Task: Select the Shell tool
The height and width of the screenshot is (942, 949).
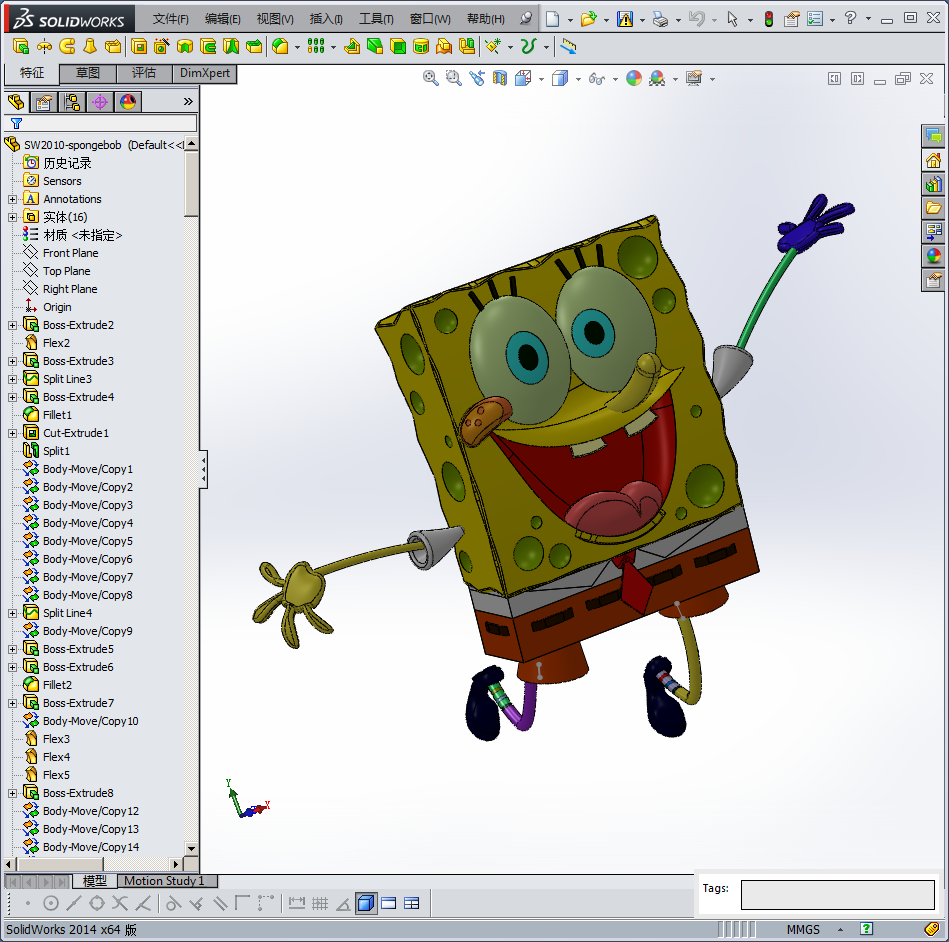Action: point(398,46)
